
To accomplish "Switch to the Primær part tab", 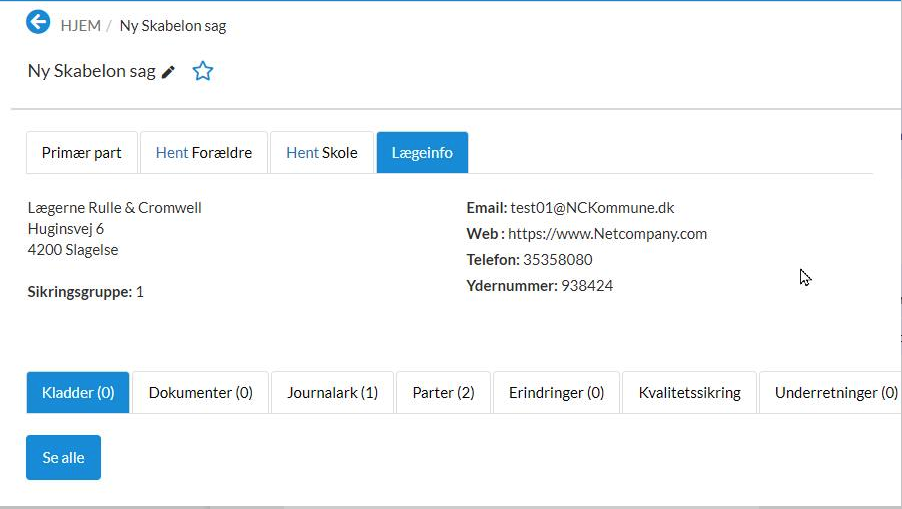I will (82, 153).
